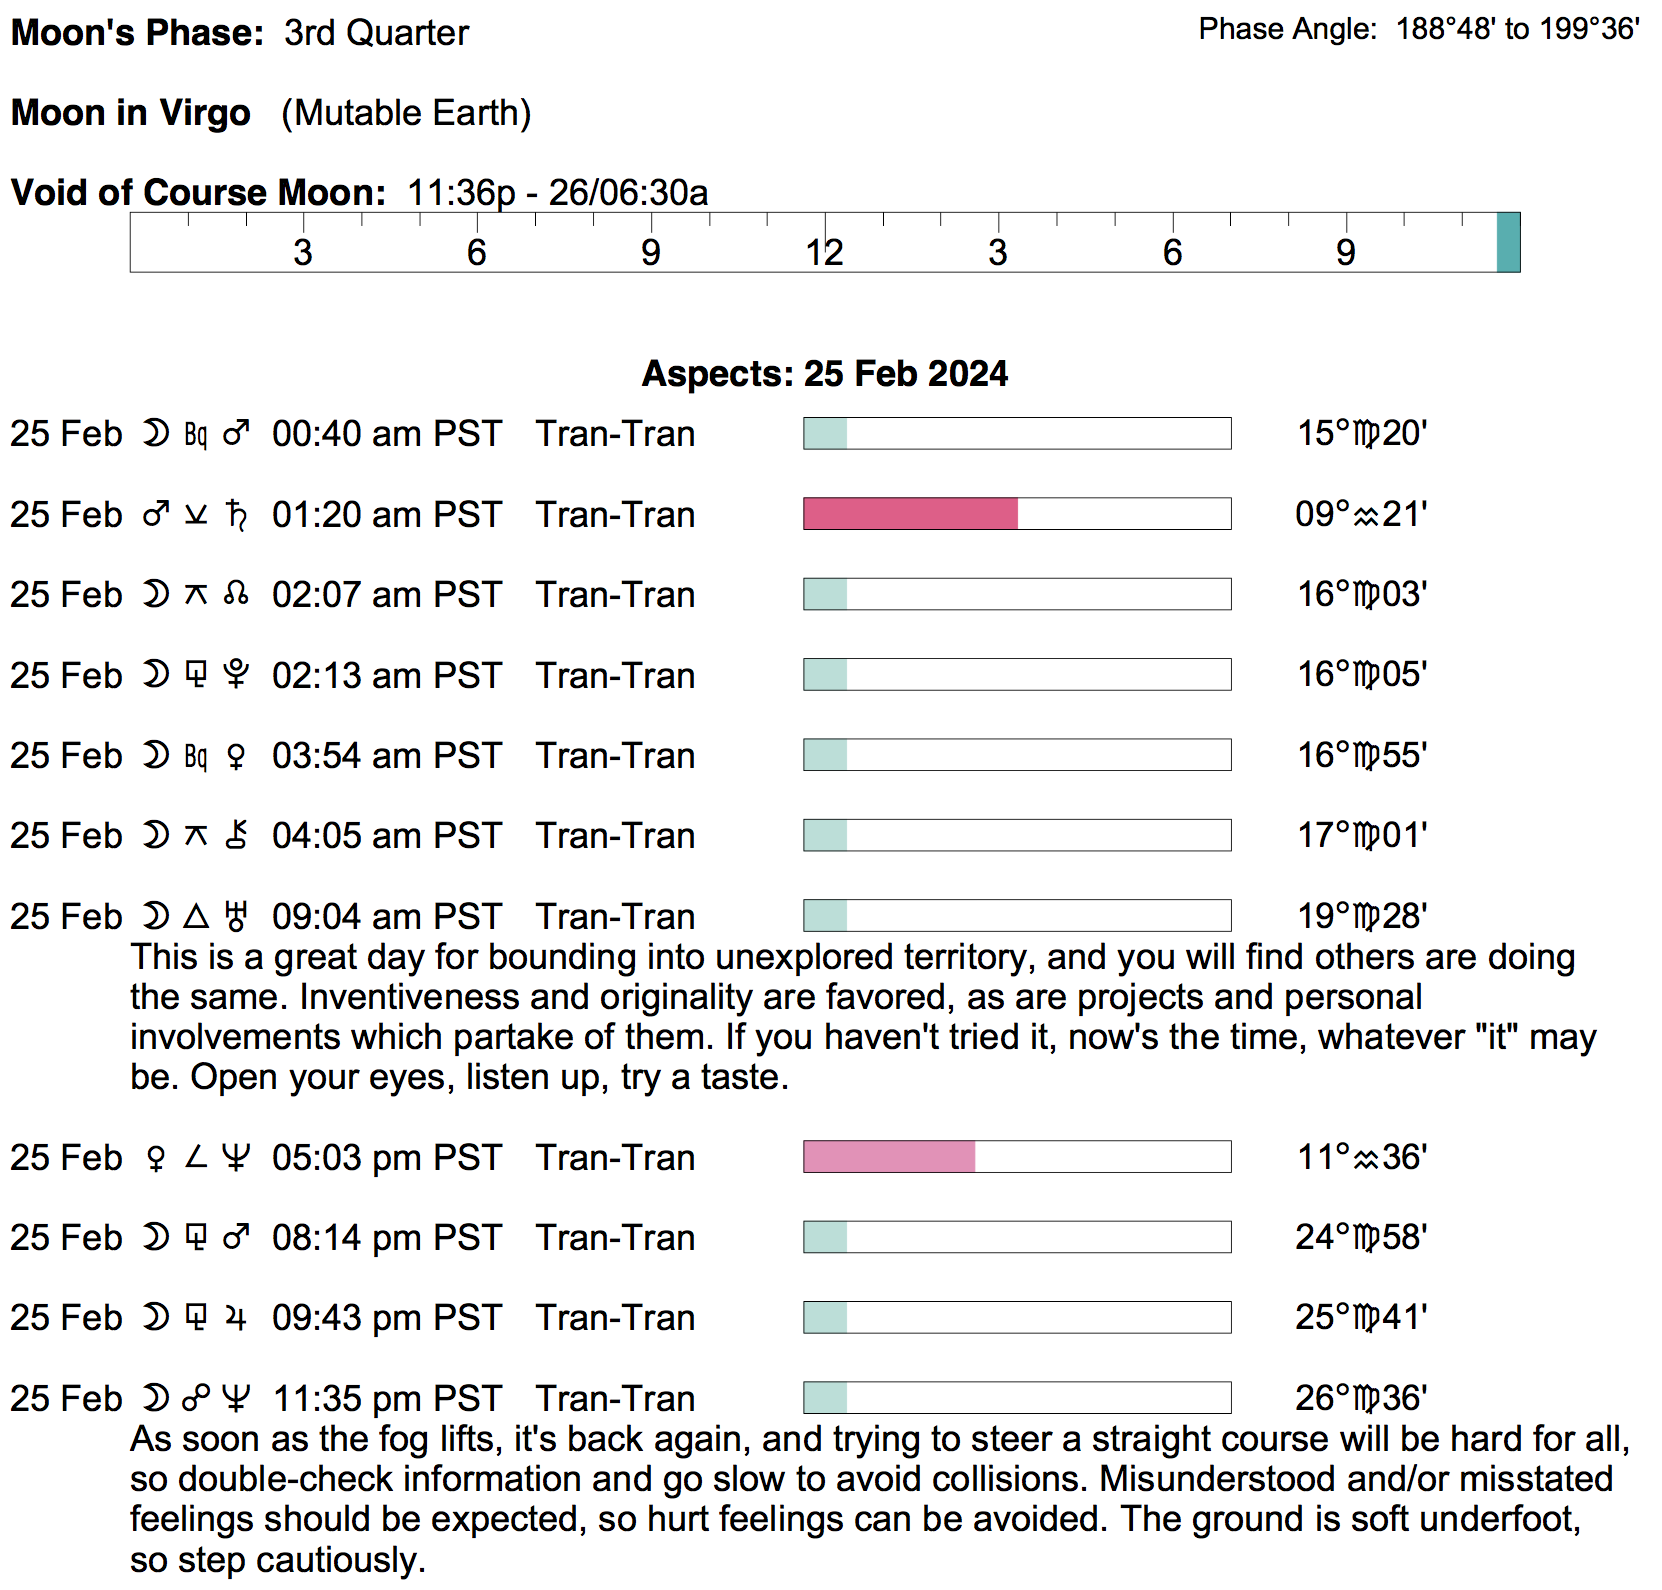
Task: Click the 12 noon mark on the timeline
Action: click(x=825, y=252)
